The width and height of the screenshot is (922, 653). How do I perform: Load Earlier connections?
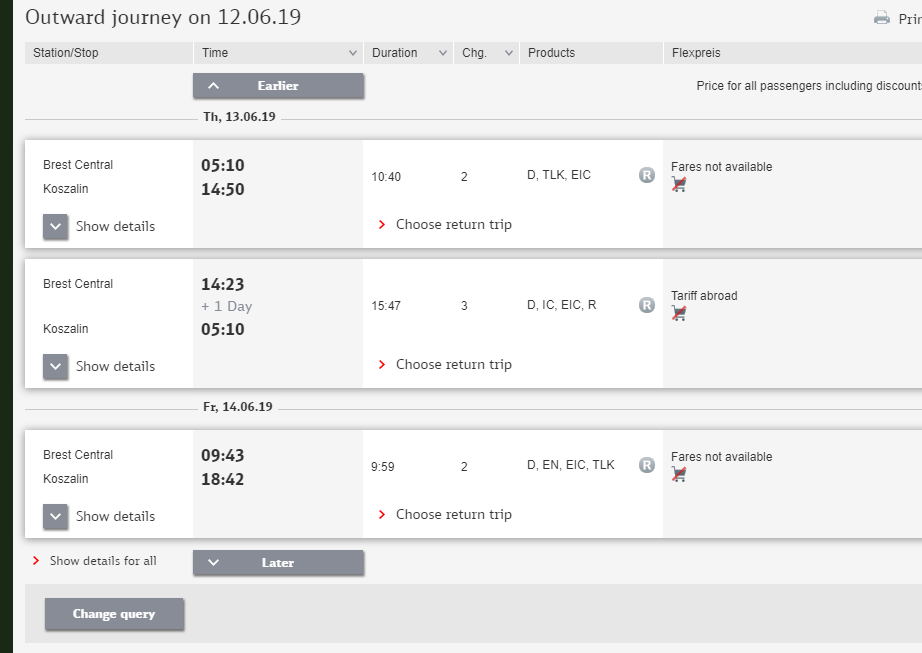pos(278,86)
